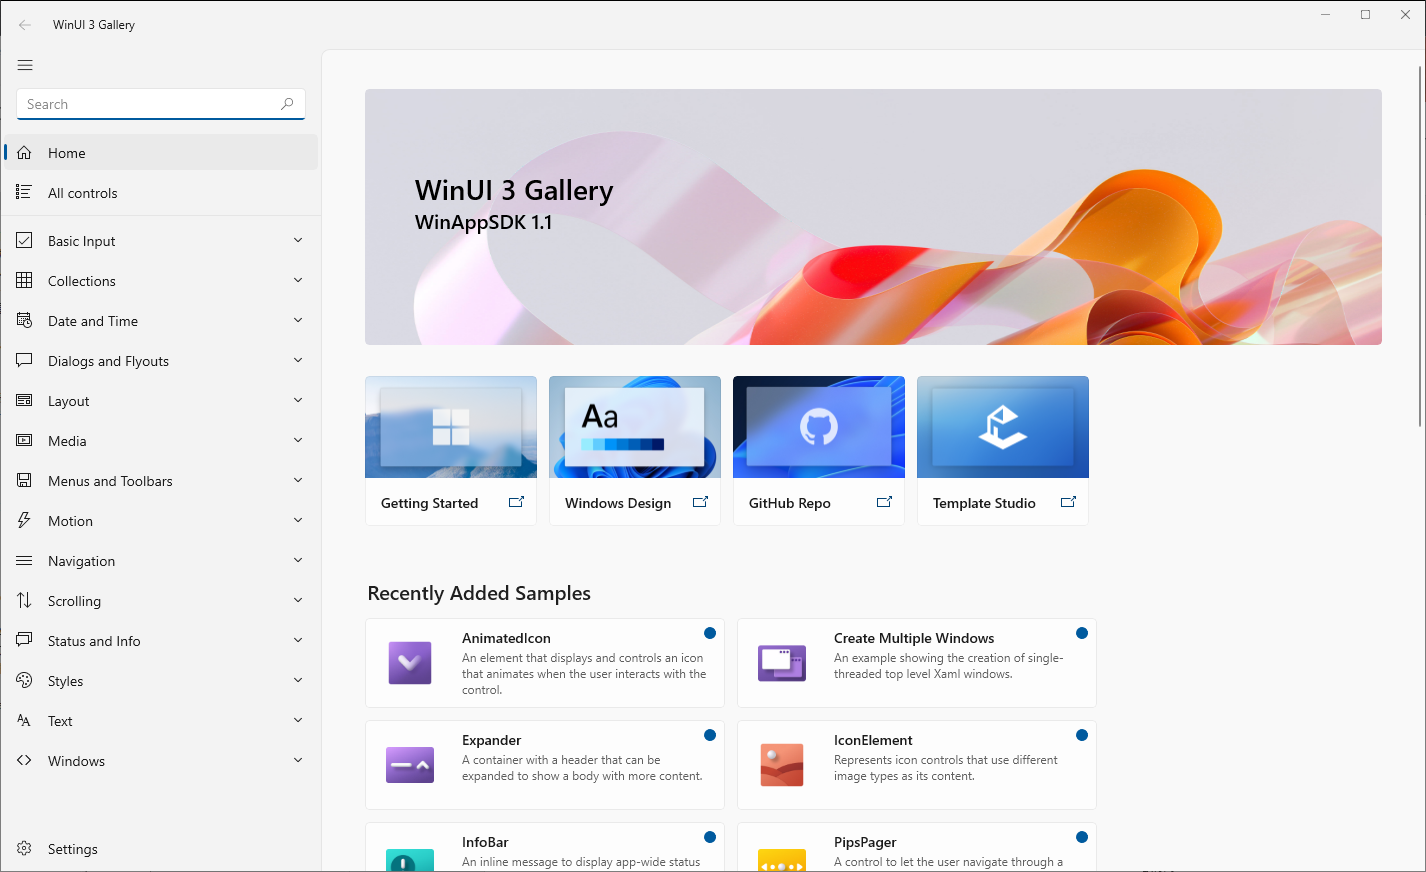Expand the Navigation chevron

click(x=298, y=560)
